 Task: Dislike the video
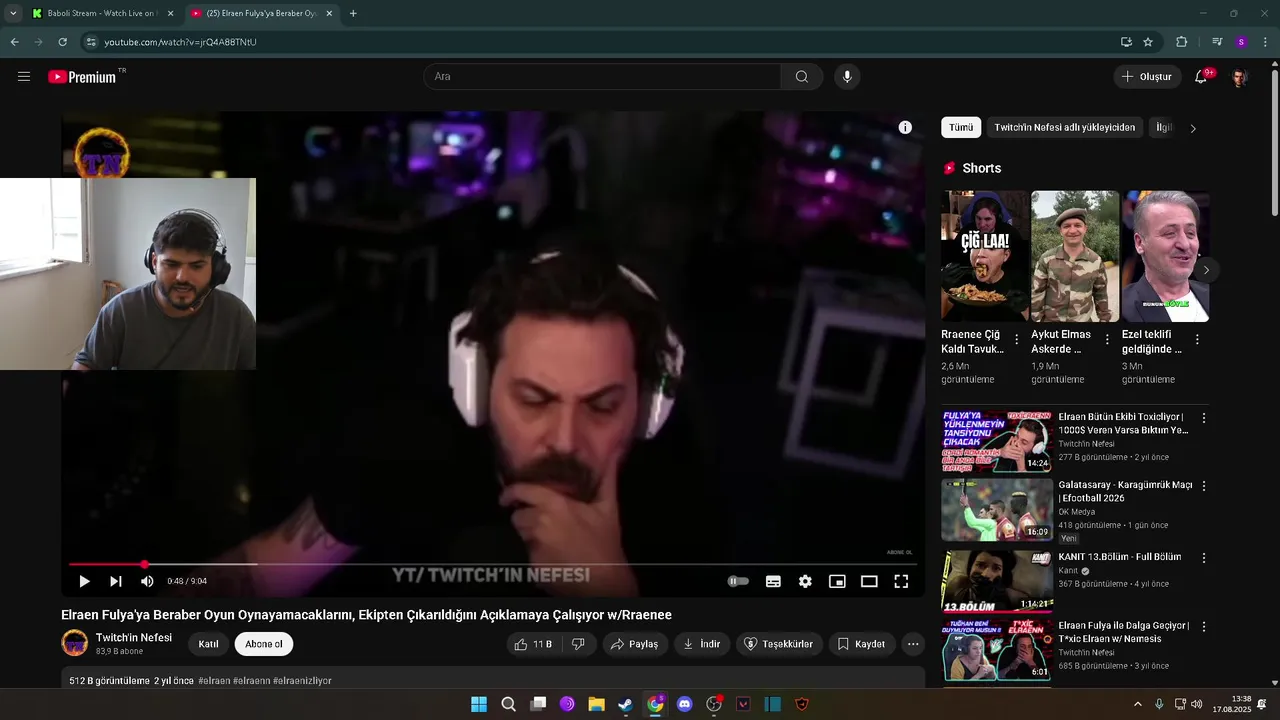click(x=578, y=644)
